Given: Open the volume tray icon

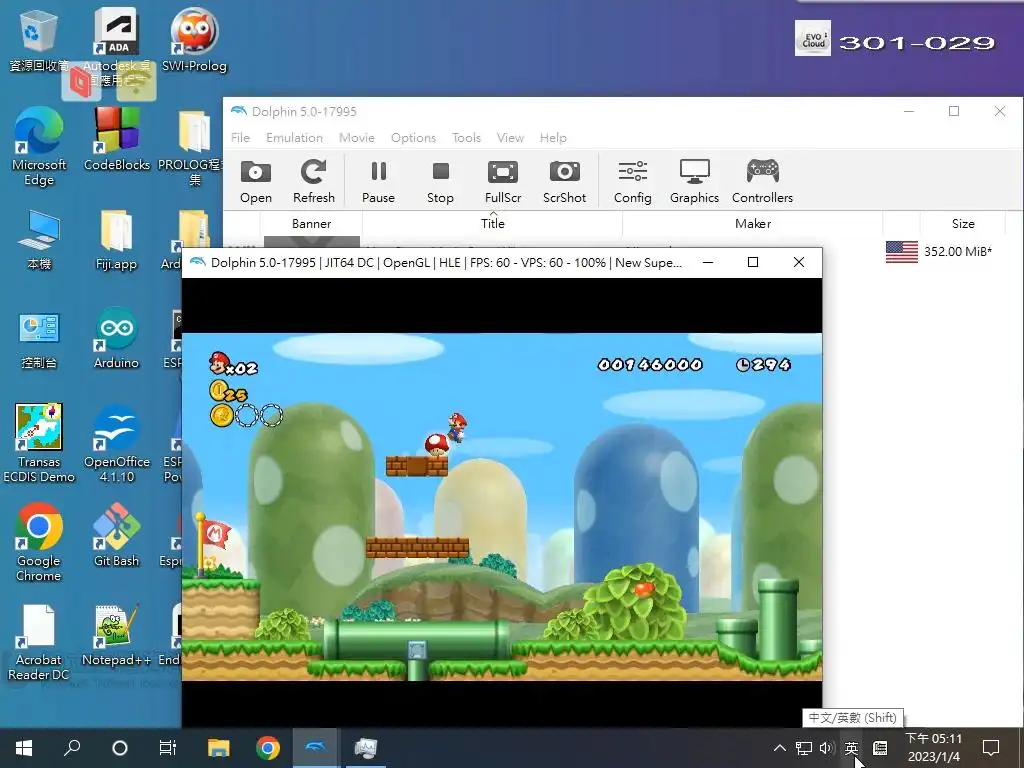Looking at the screenshot, I should [x=827, y=748].
